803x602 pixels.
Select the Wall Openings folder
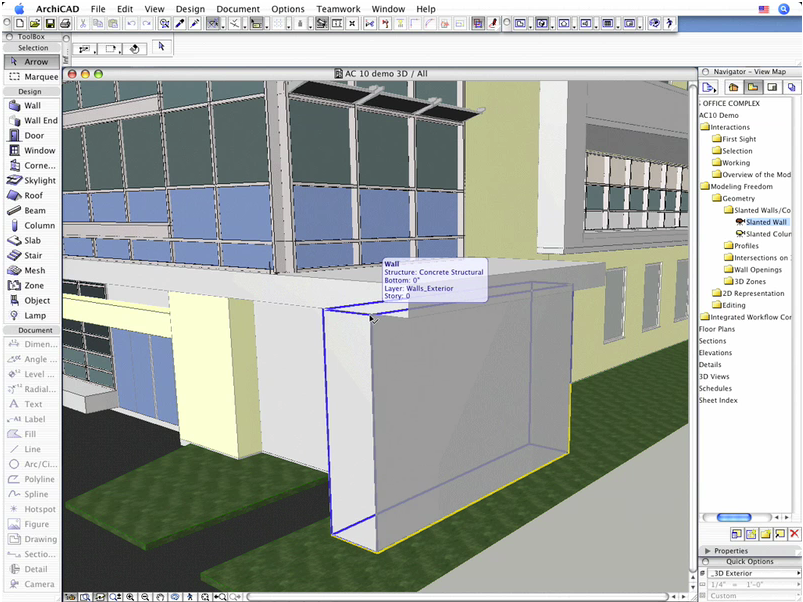point(757,269)
